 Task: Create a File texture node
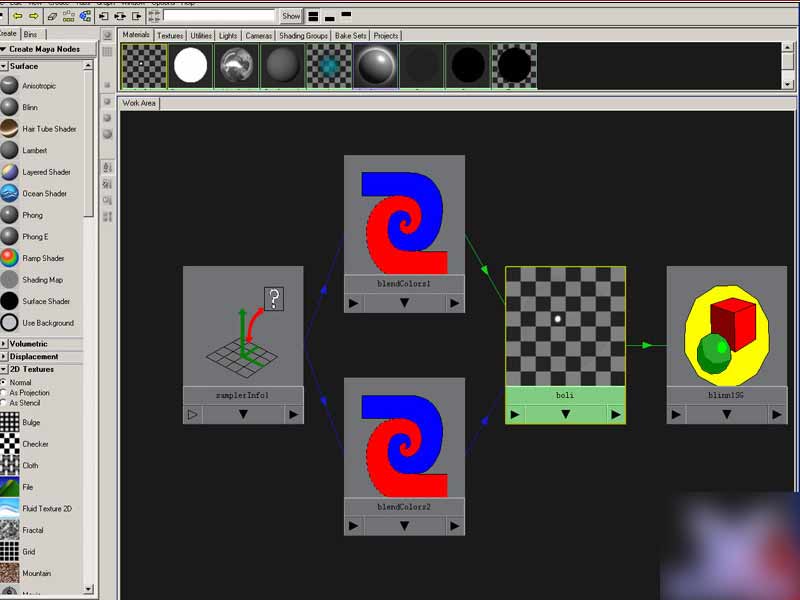(x=17, y=487)
